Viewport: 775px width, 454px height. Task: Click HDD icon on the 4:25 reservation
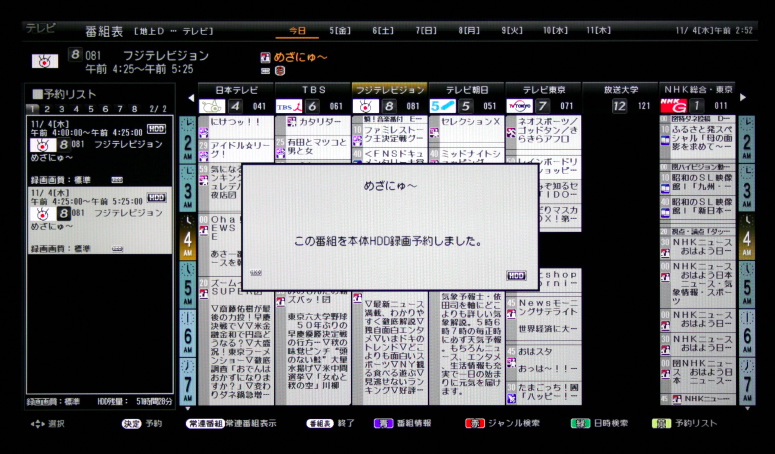click(x=156, y=198)
